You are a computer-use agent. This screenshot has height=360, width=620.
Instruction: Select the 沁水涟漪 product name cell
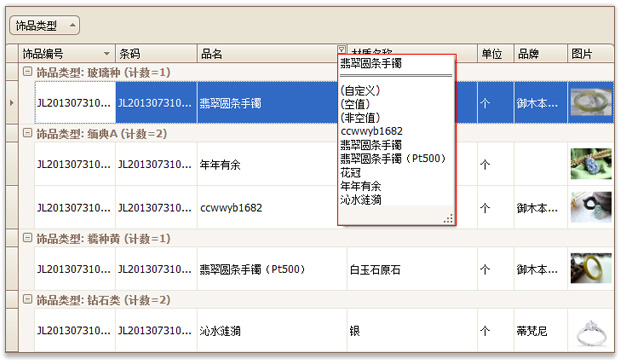(x=272, y=330)
